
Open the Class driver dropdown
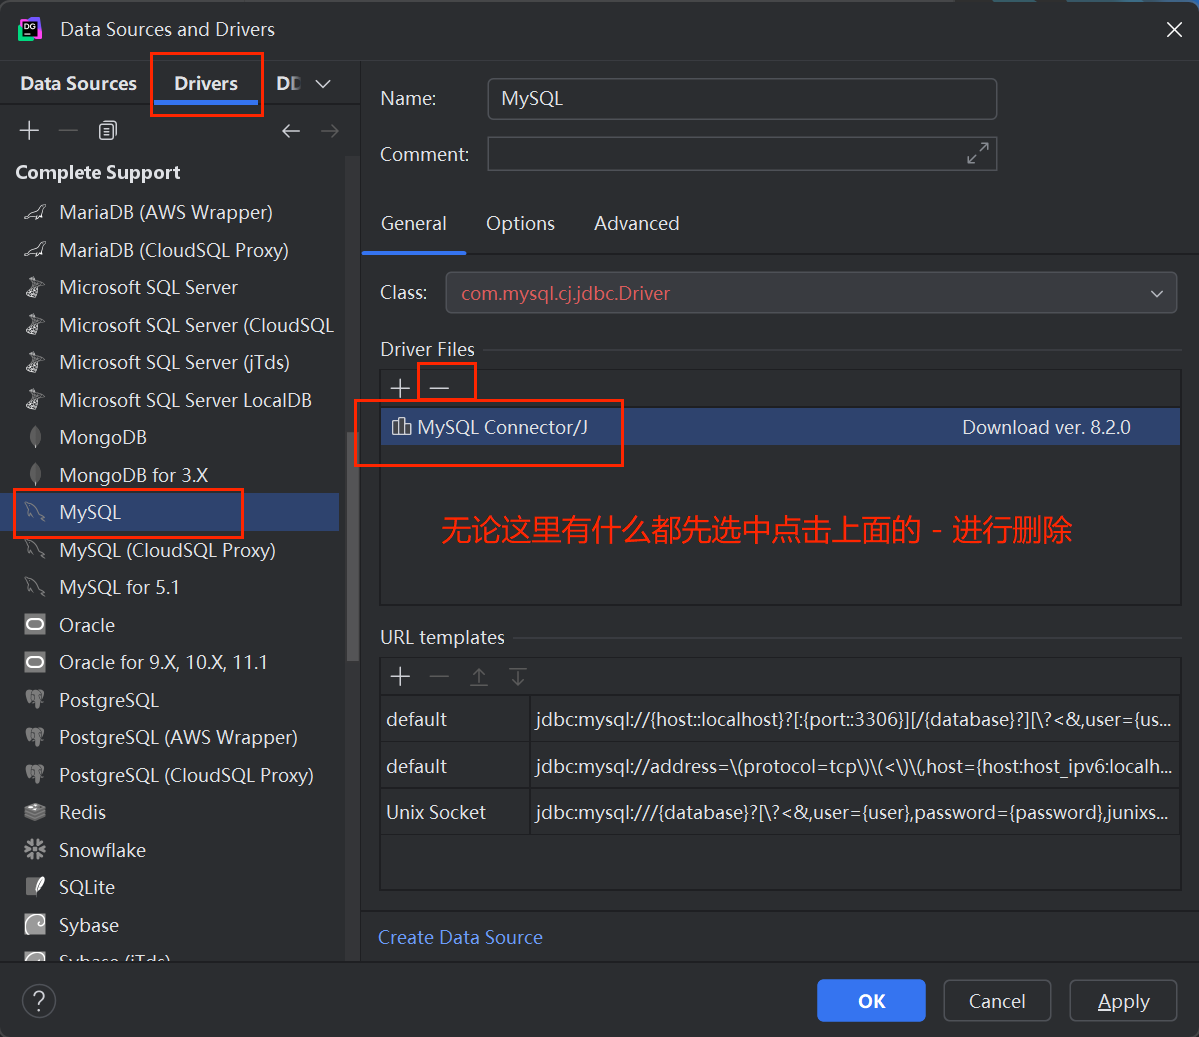tap(1157, 293)
